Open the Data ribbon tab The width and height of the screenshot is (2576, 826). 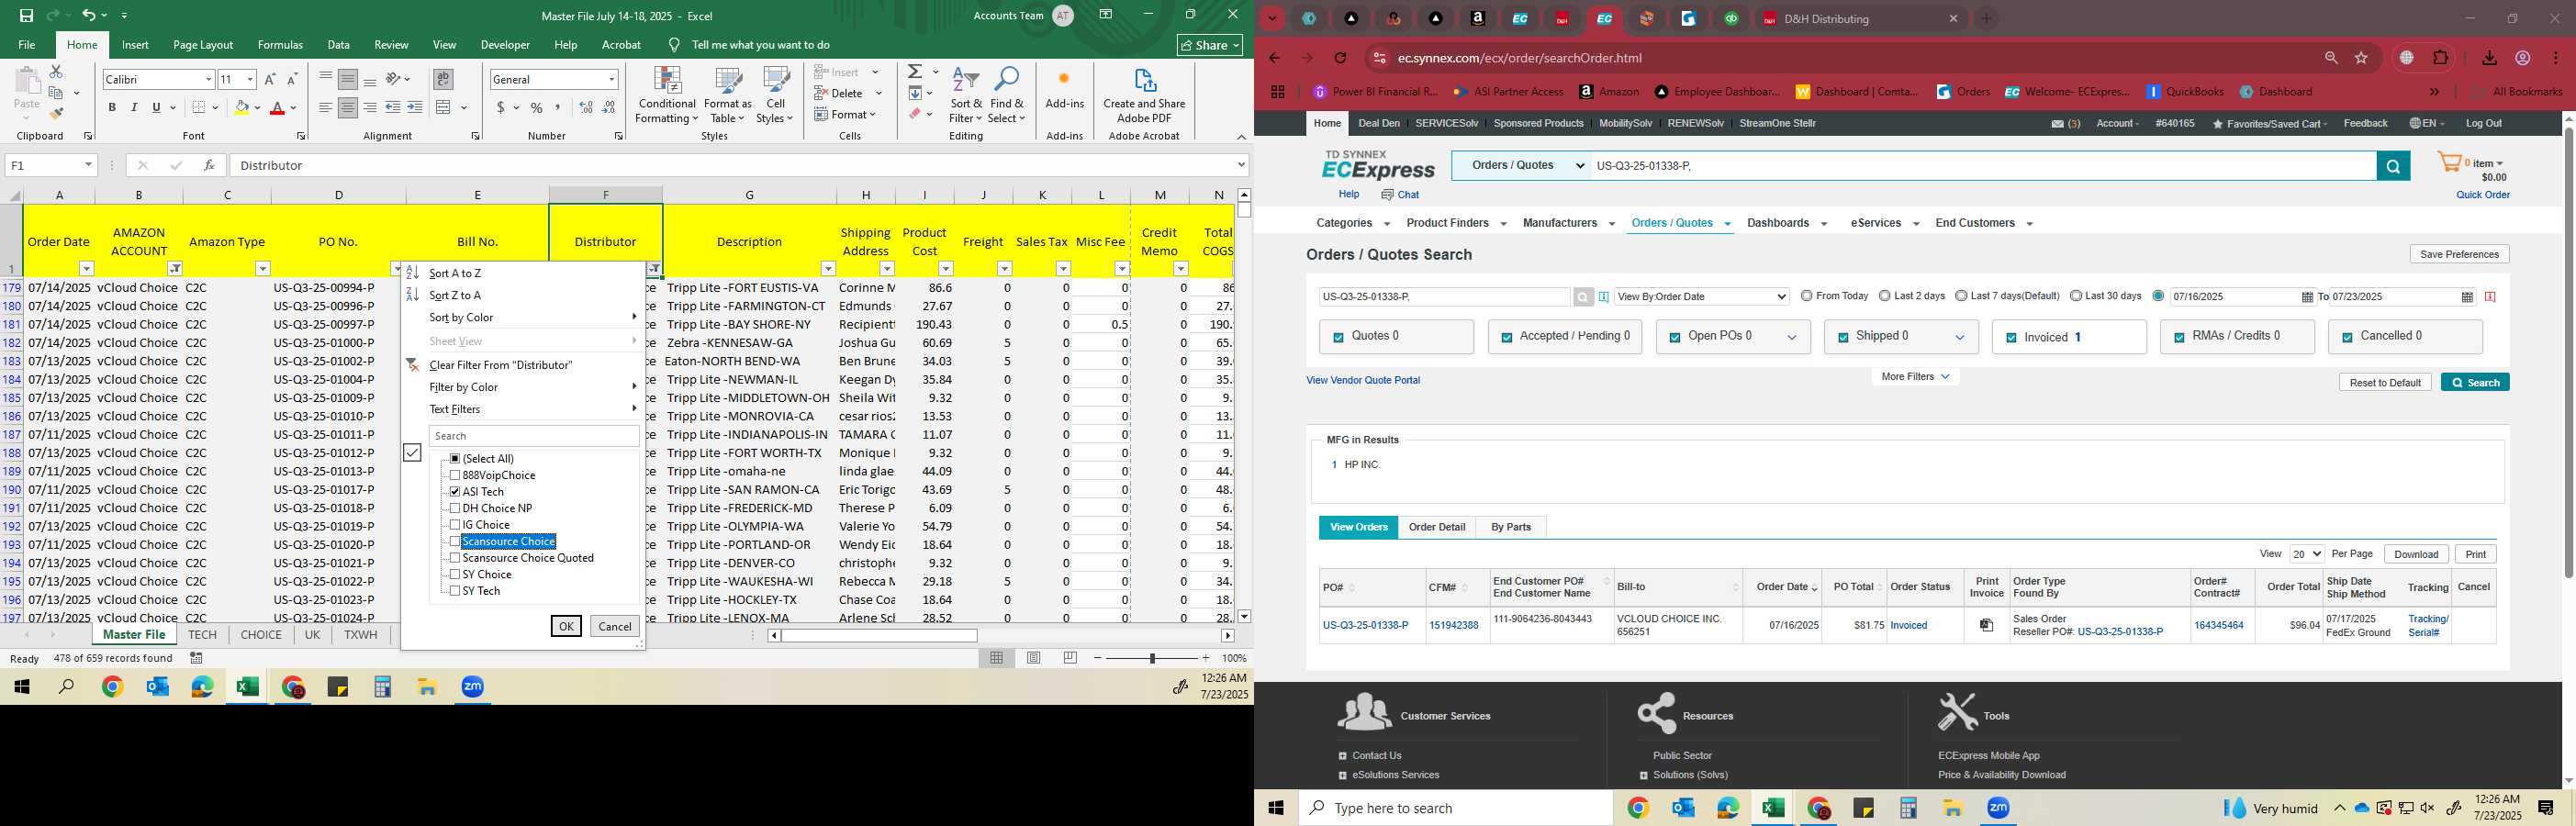339,45
